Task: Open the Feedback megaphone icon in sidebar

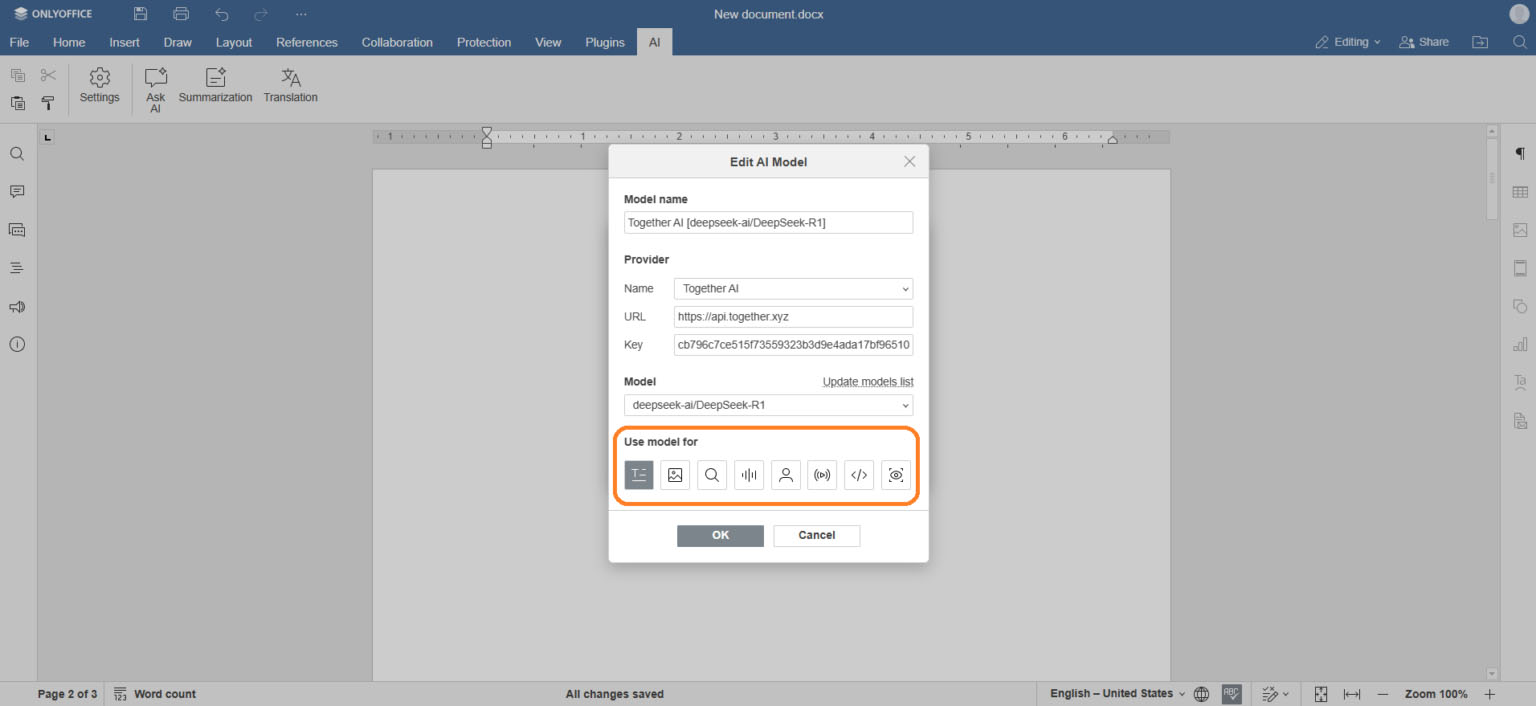Action: click(17, 306)
